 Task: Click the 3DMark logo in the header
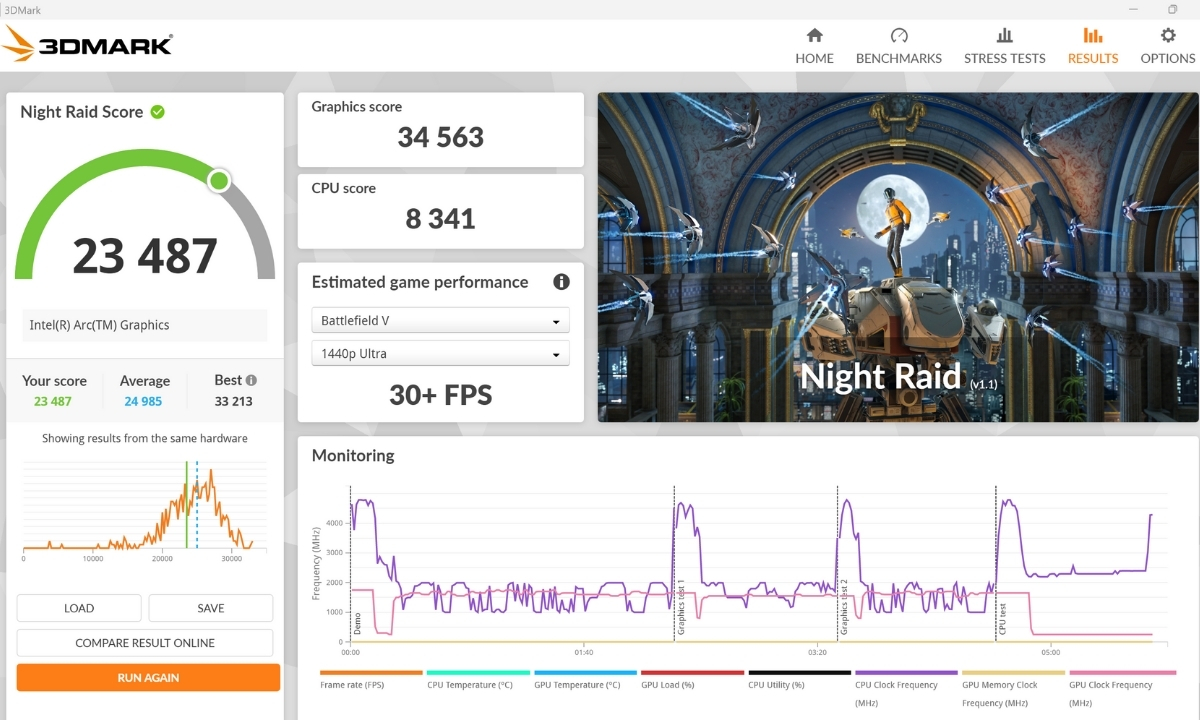[x=87, y=45]
